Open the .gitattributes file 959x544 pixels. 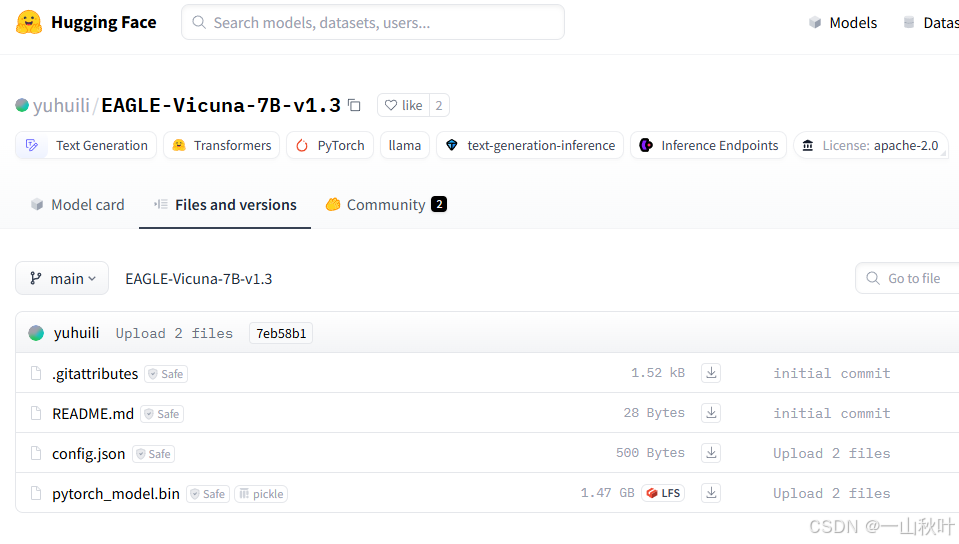[x=95, y=373]
